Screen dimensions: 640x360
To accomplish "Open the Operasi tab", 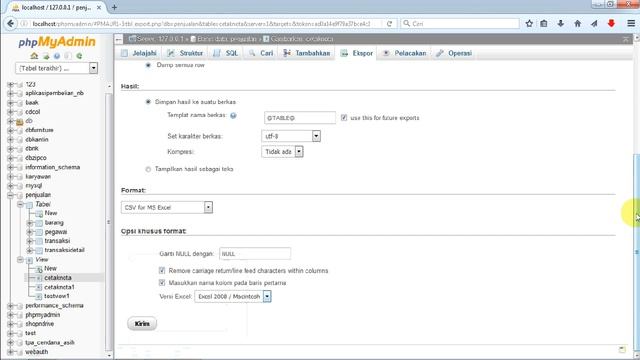I will [x=453, y=53].
